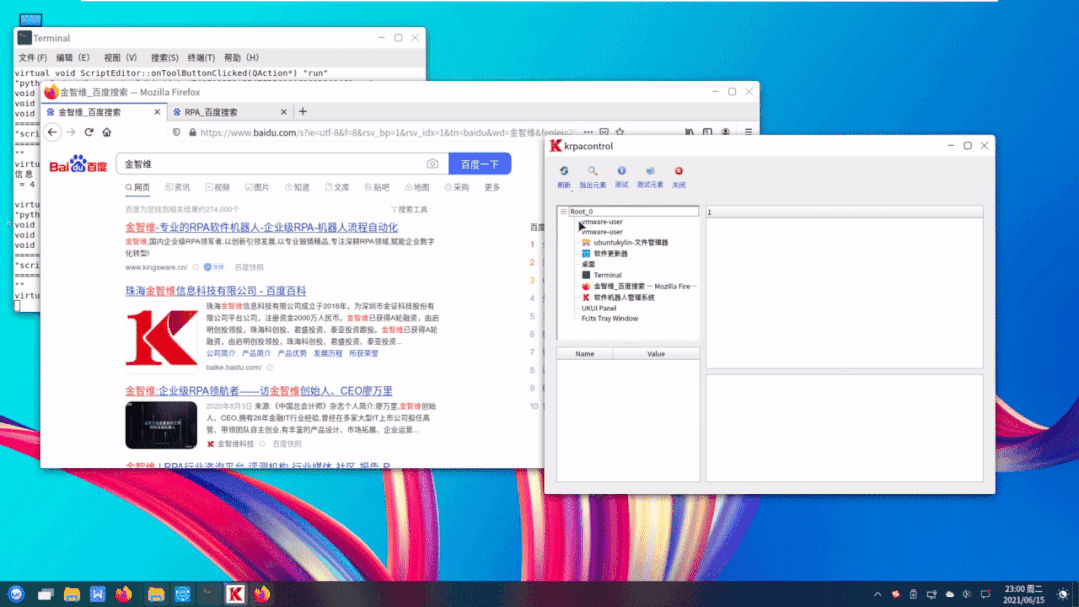Switch to Baidu 视频 category

[x=217, y=187]
